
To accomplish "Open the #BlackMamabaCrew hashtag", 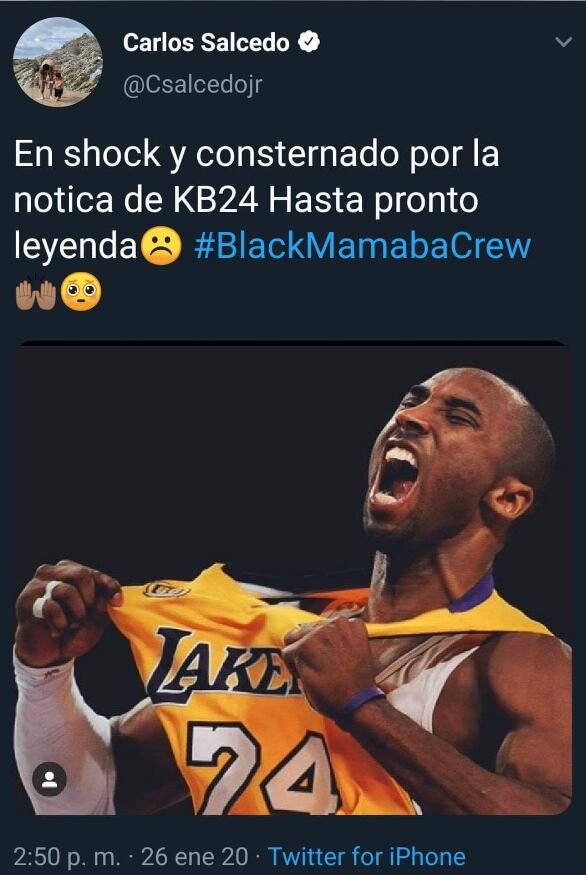I will [363, 246].
